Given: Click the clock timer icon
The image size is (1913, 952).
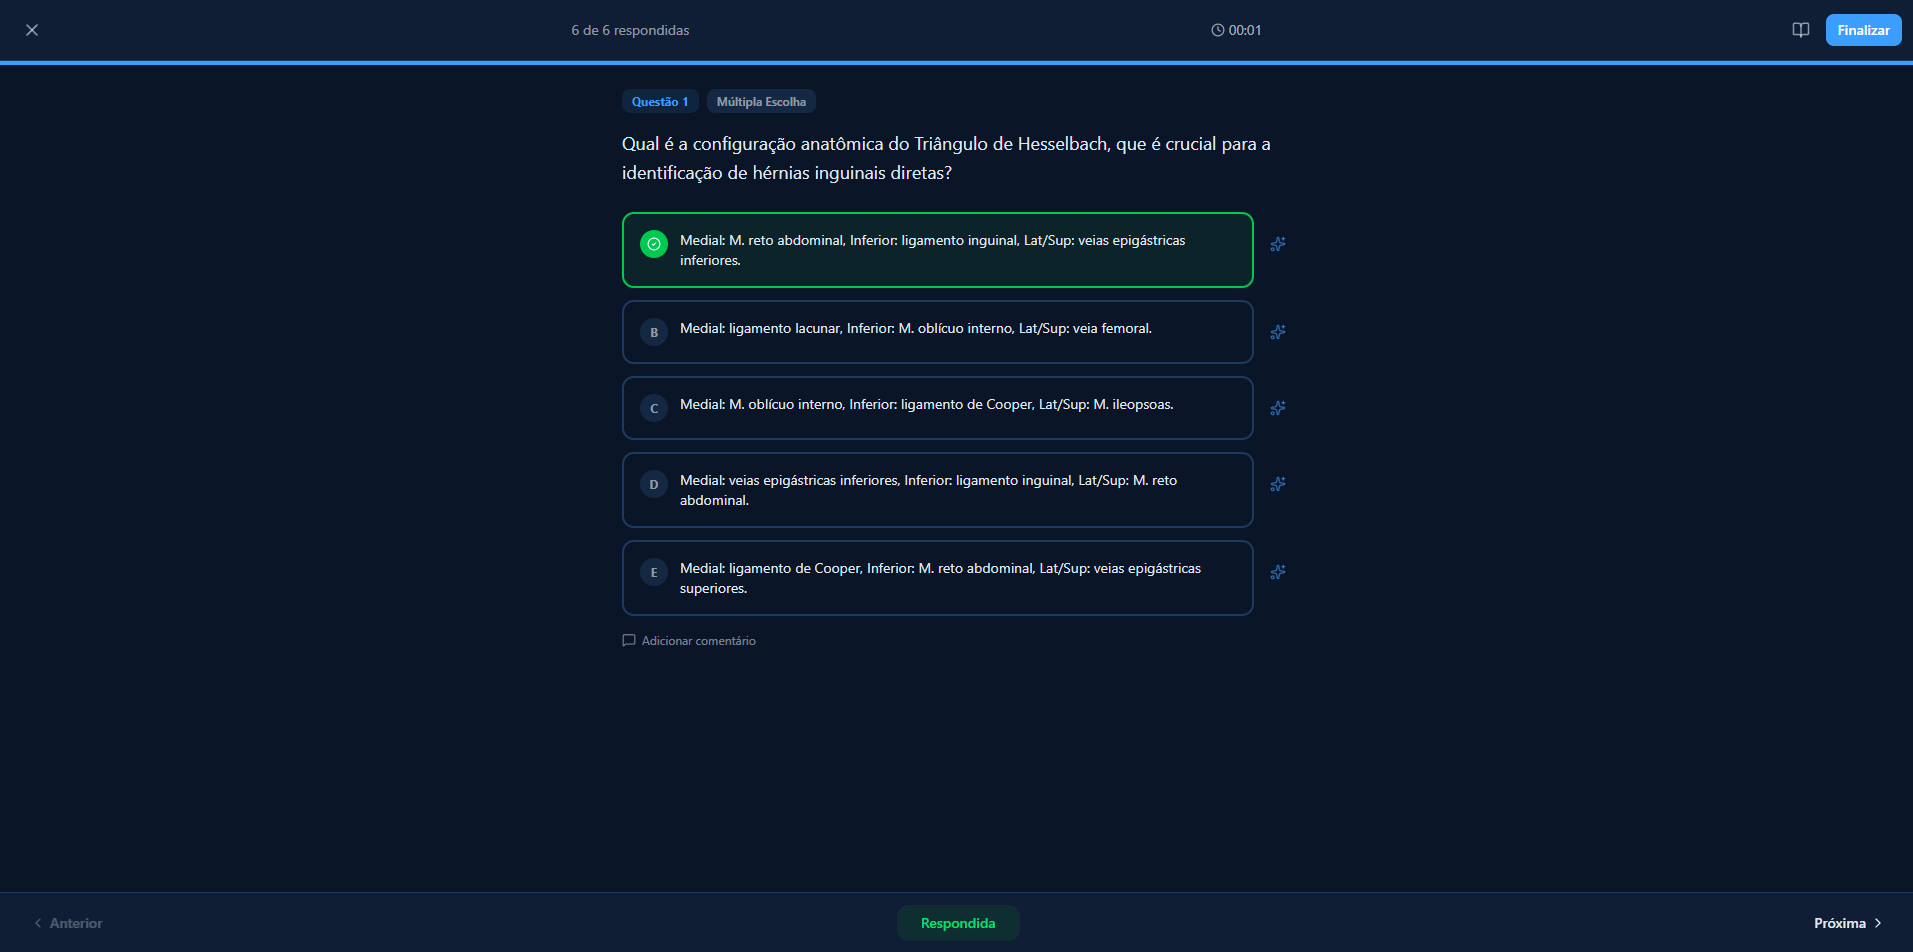Looking at the screenshot, I should [x=1217, y=30].
